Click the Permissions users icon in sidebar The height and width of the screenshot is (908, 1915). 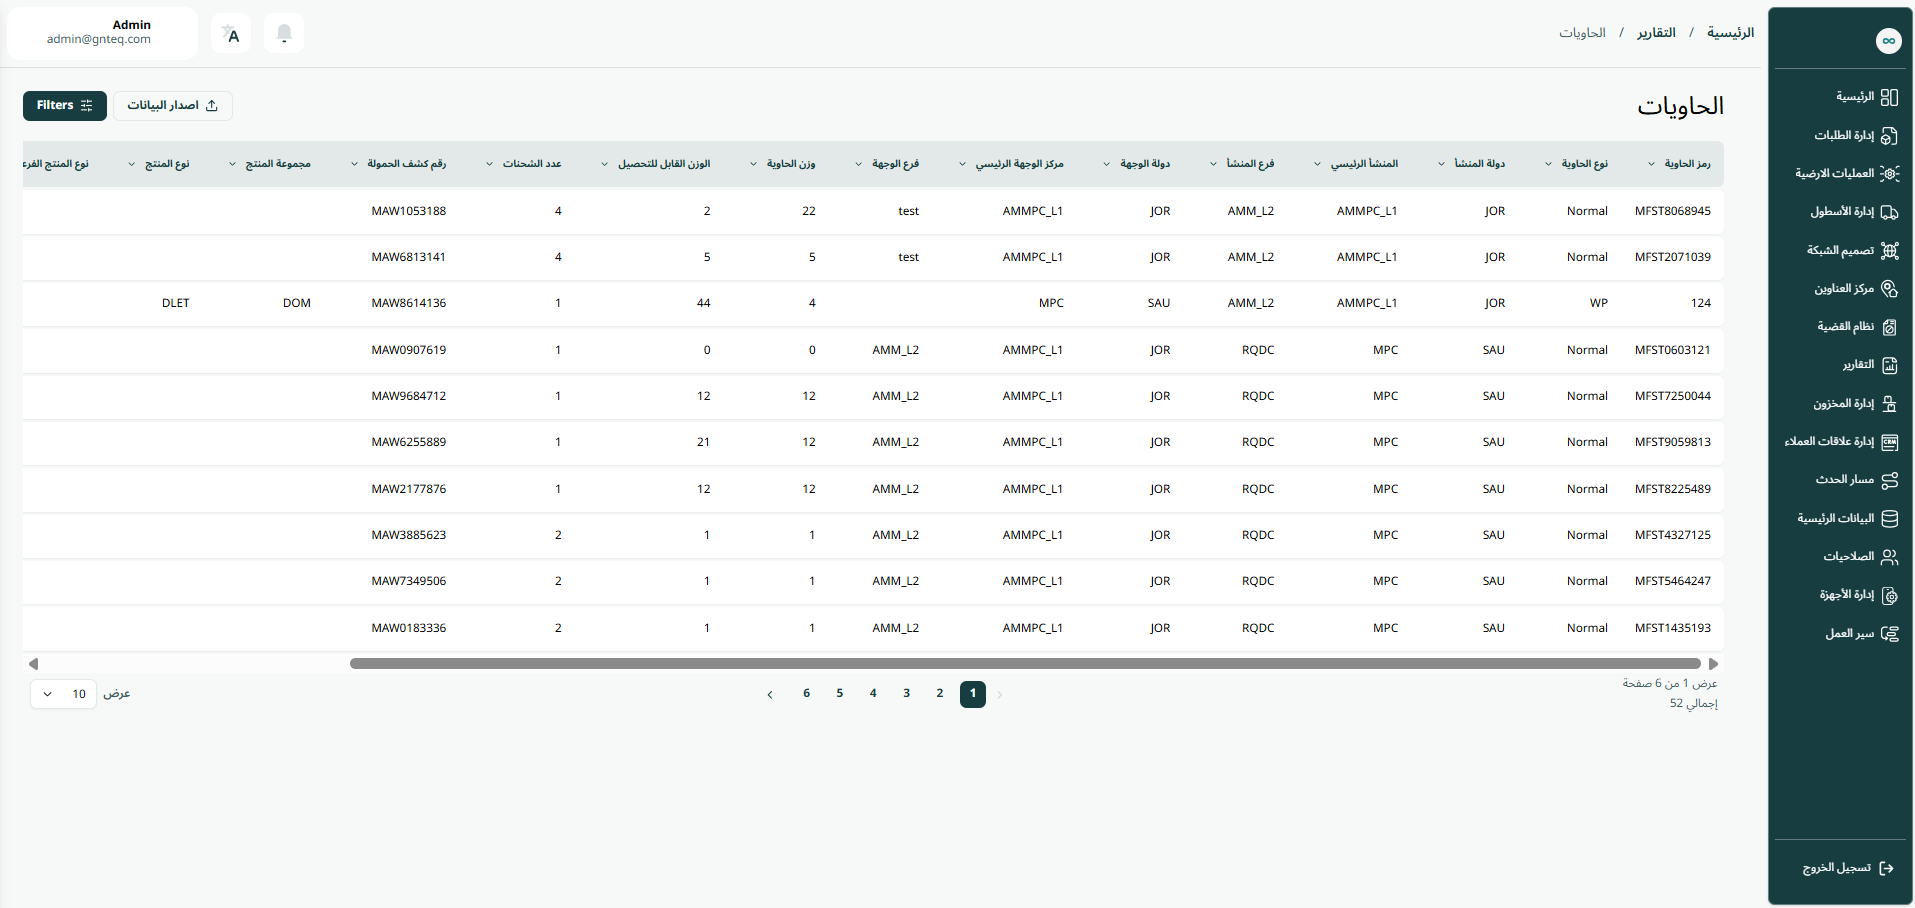(x=1889, y=557)
